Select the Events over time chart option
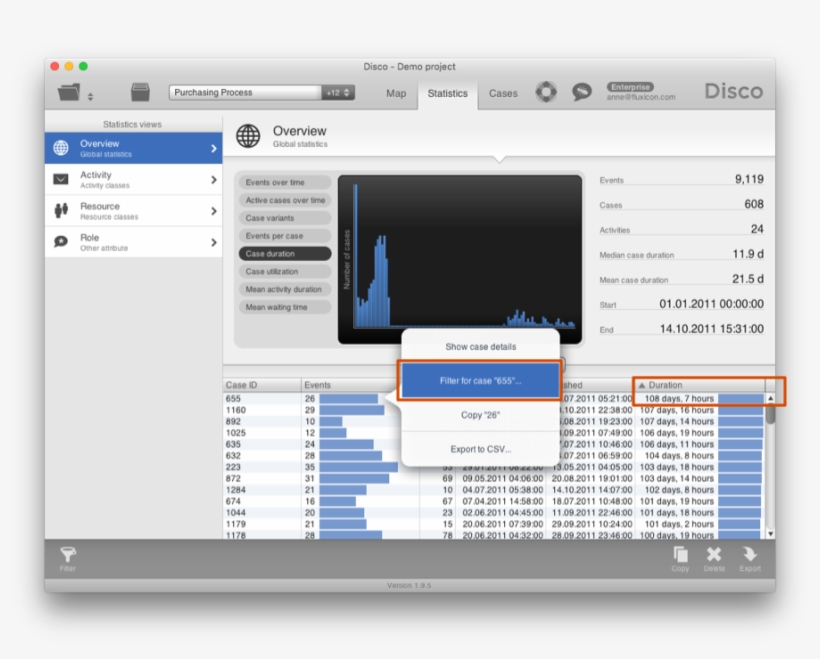Screen dimensions: 820x659 [x=285, y=183]
